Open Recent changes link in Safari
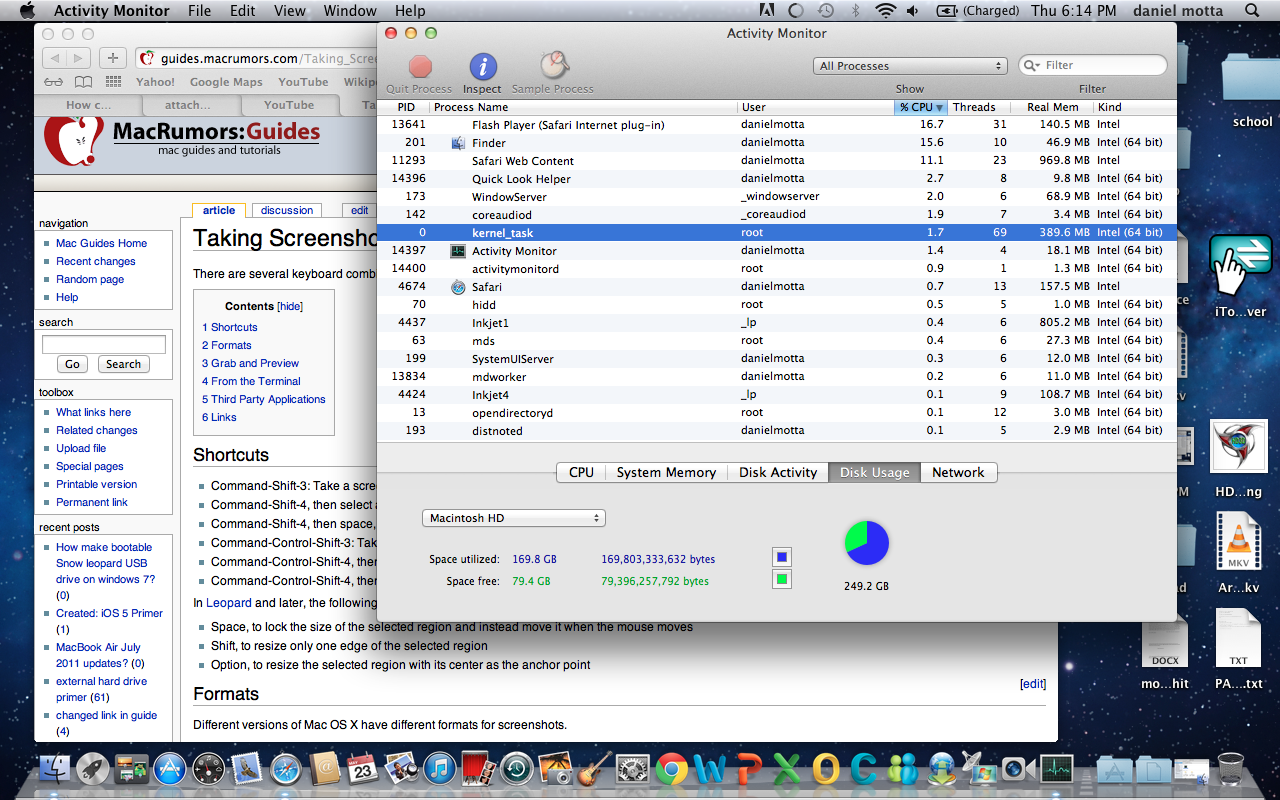This screenshot has width=1280, height=800. pyautogui.click(x=96, y=261)
